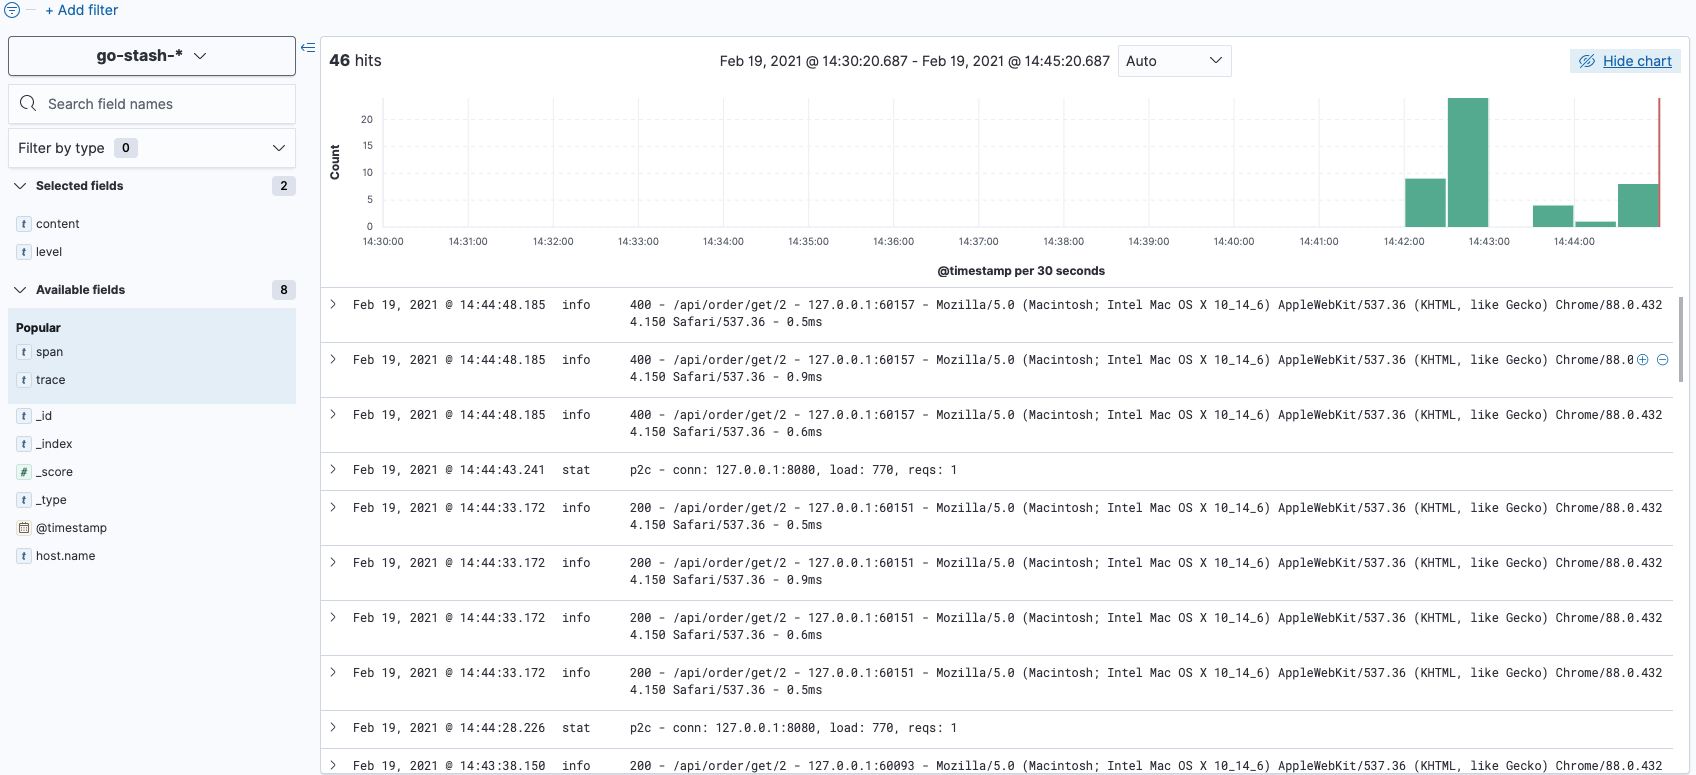Open the Auto interval dropdown
The image size is (1696, 775).
pyautogui.click(x=1174, y=61)
